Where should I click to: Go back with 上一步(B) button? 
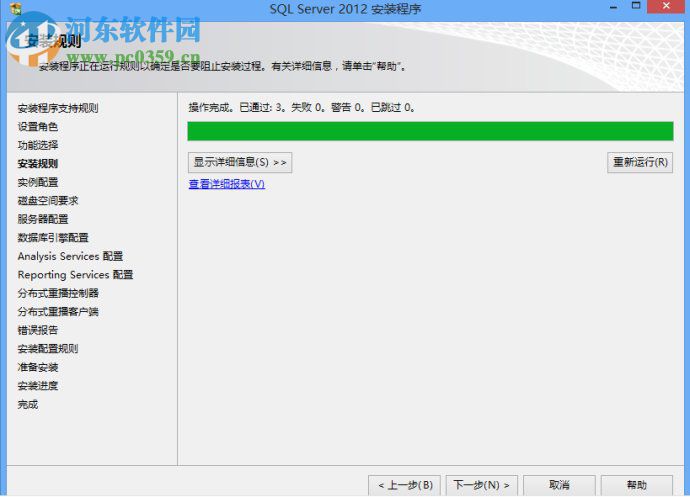coord(404,485)
